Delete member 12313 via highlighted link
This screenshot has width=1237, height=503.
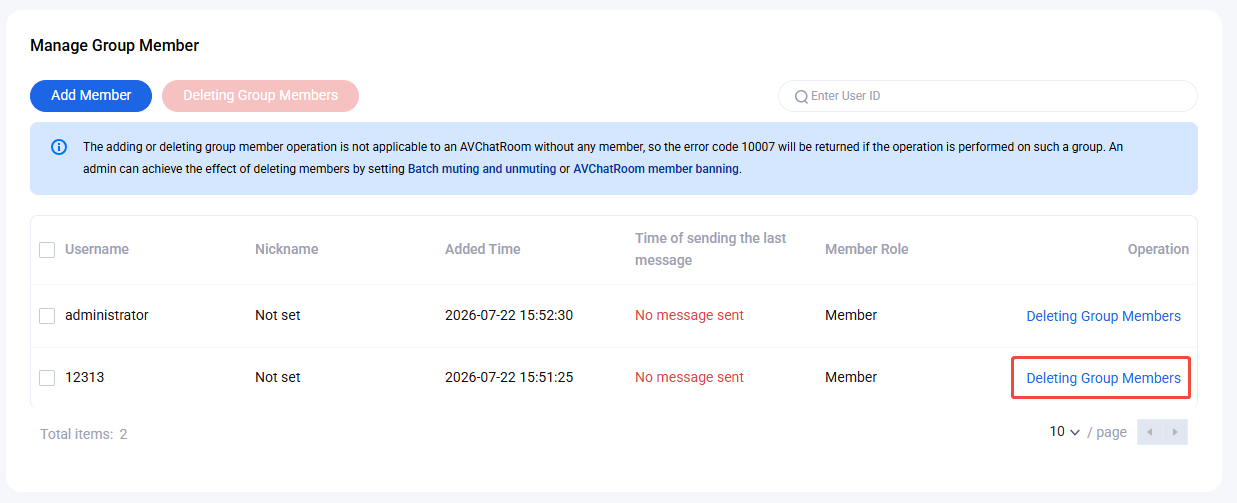[x=1103, y=378]
